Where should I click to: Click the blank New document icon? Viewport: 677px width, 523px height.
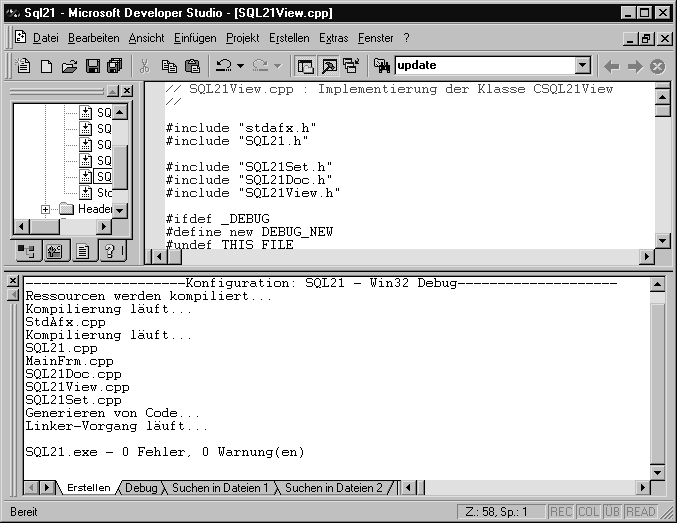pyautogui.click(x=46, y=66)
